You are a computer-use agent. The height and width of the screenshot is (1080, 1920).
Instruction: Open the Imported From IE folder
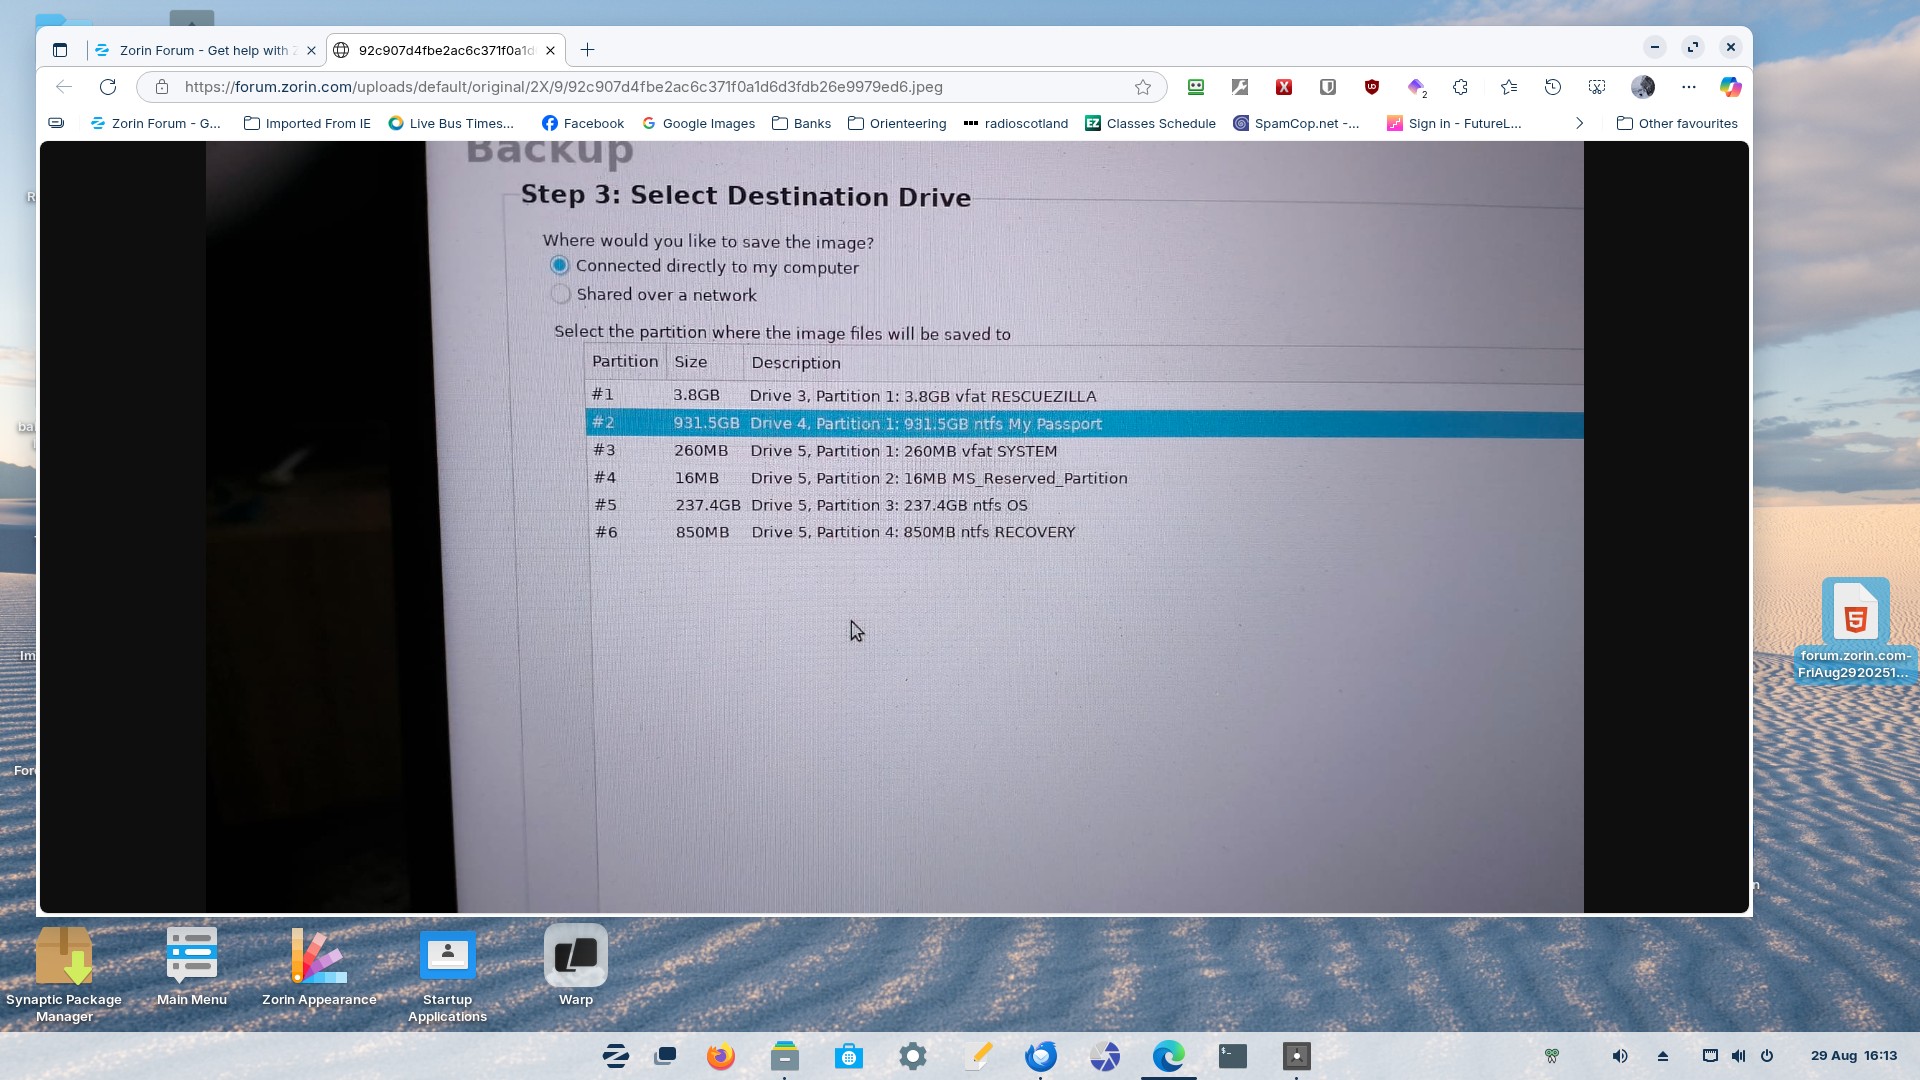pos(307,123)
